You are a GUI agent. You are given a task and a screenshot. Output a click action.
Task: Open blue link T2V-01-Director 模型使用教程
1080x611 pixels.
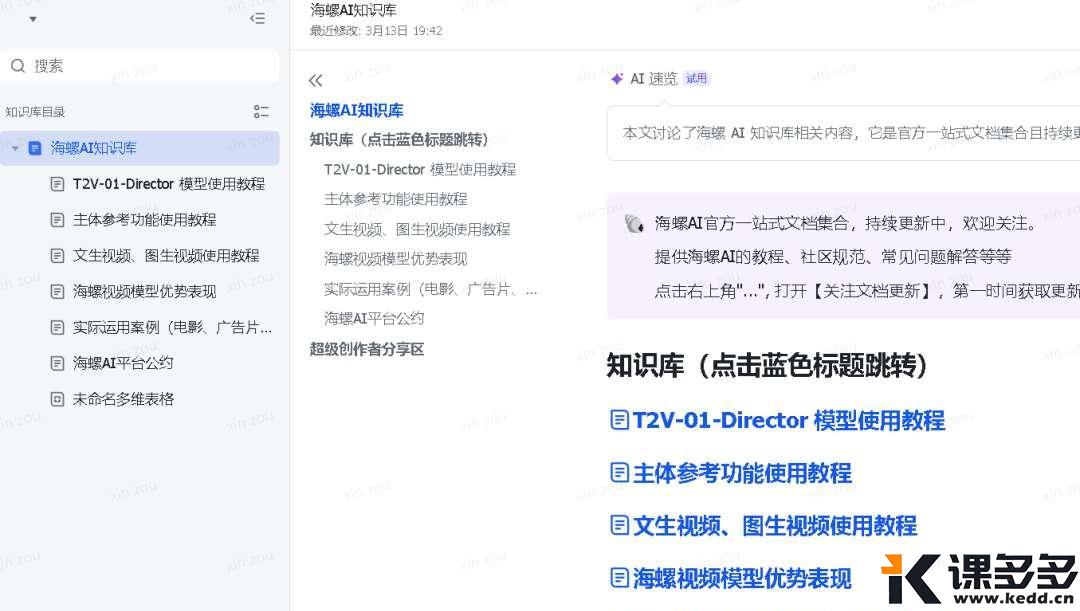click(x=789, y=420)
